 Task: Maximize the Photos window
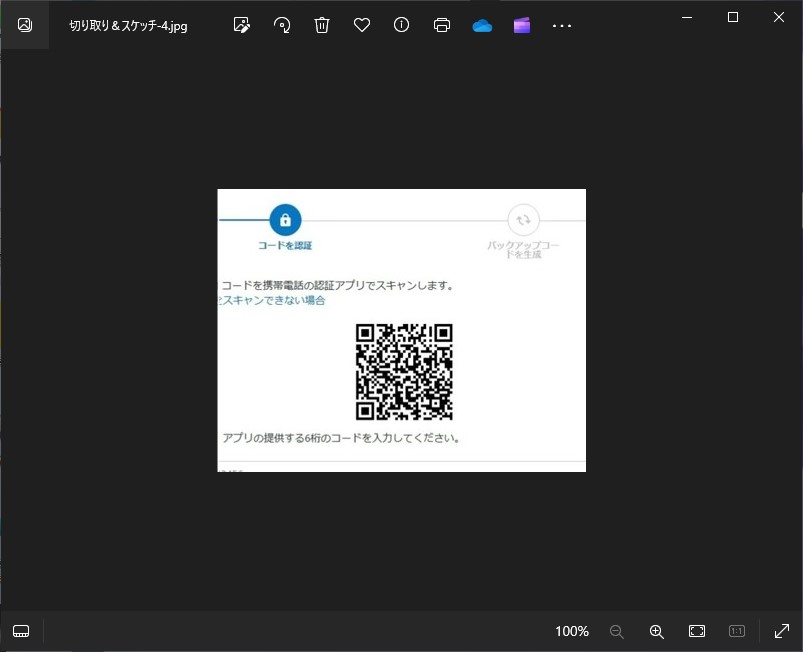(x=733, y=17)
